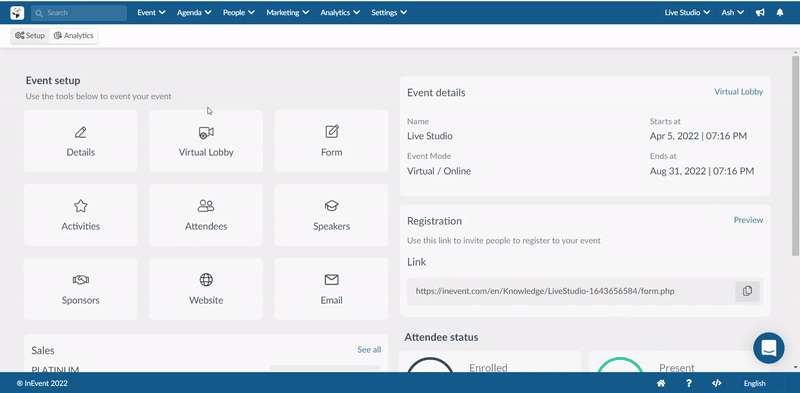The image size is (800, 393).
Task: Open the Virtual Lobby camera tile
Action: pyautogui.click(x=206, y=141)
